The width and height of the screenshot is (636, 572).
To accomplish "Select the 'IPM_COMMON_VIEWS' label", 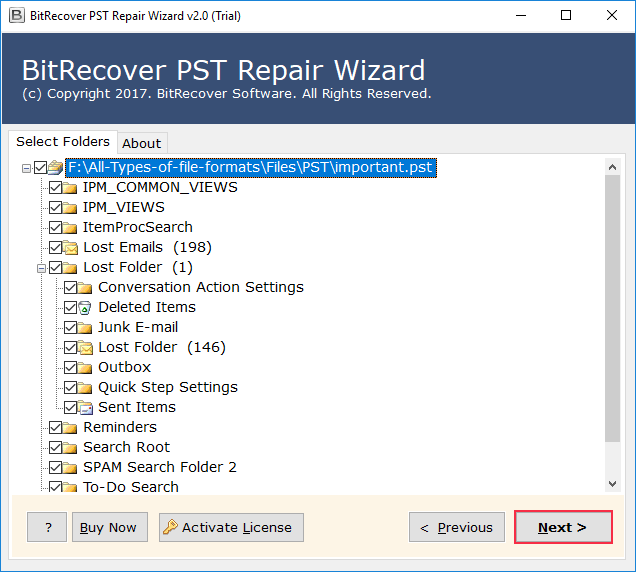I will (160, 187).
